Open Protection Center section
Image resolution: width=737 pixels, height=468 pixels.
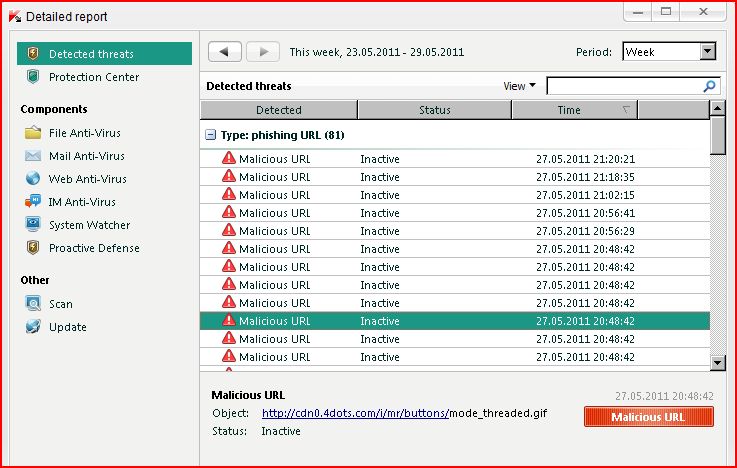(94, 77)
